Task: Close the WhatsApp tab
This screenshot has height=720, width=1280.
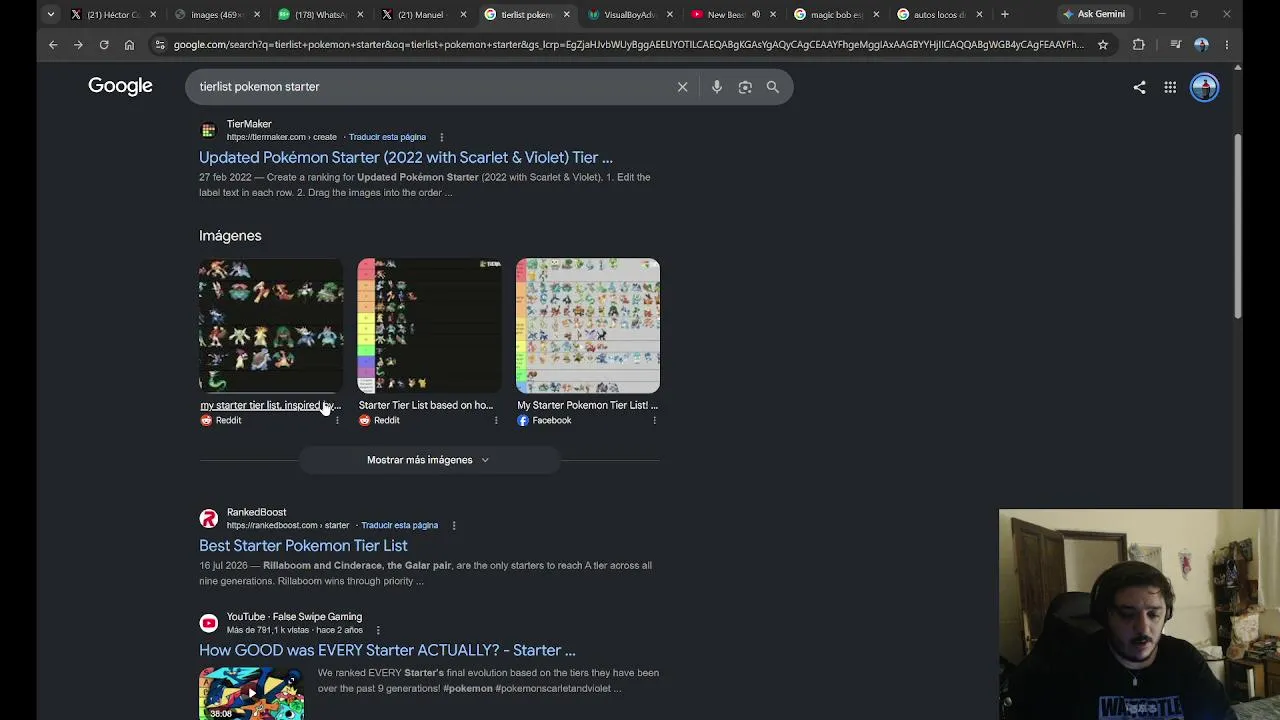Action: (360, 14)
